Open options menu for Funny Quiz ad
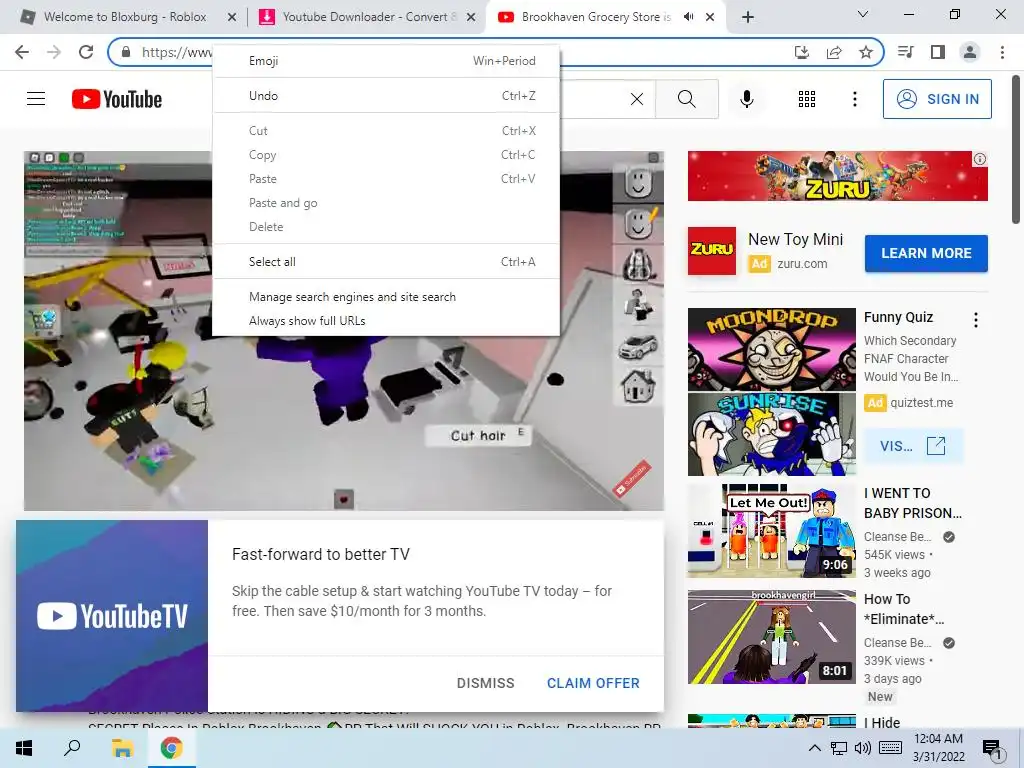Screen dimensions: 1024x768 (x=976, y=319)
